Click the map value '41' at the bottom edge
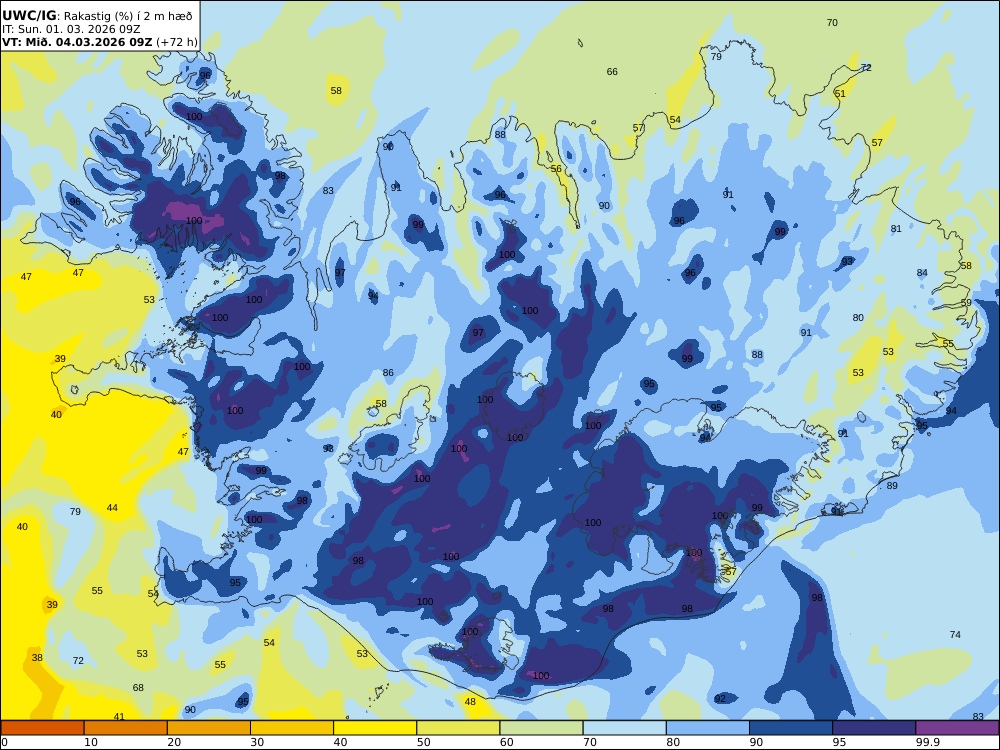The height and width of the screenshot is (750, 1000). pos(119,717)
